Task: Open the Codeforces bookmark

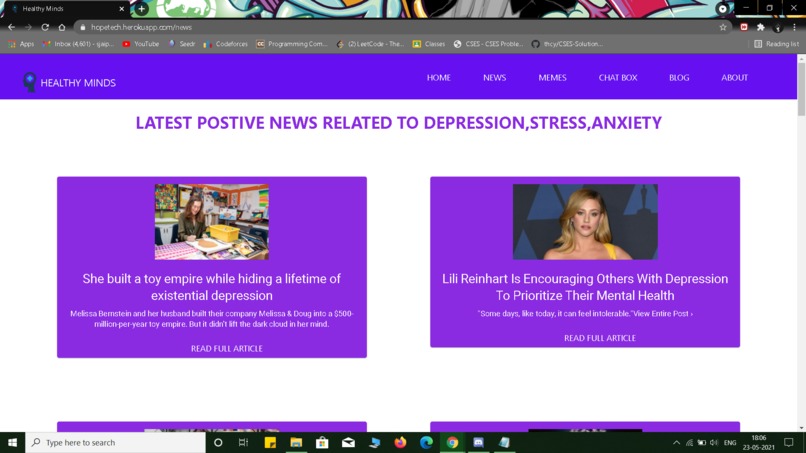Action: click(x=226, y=44)
